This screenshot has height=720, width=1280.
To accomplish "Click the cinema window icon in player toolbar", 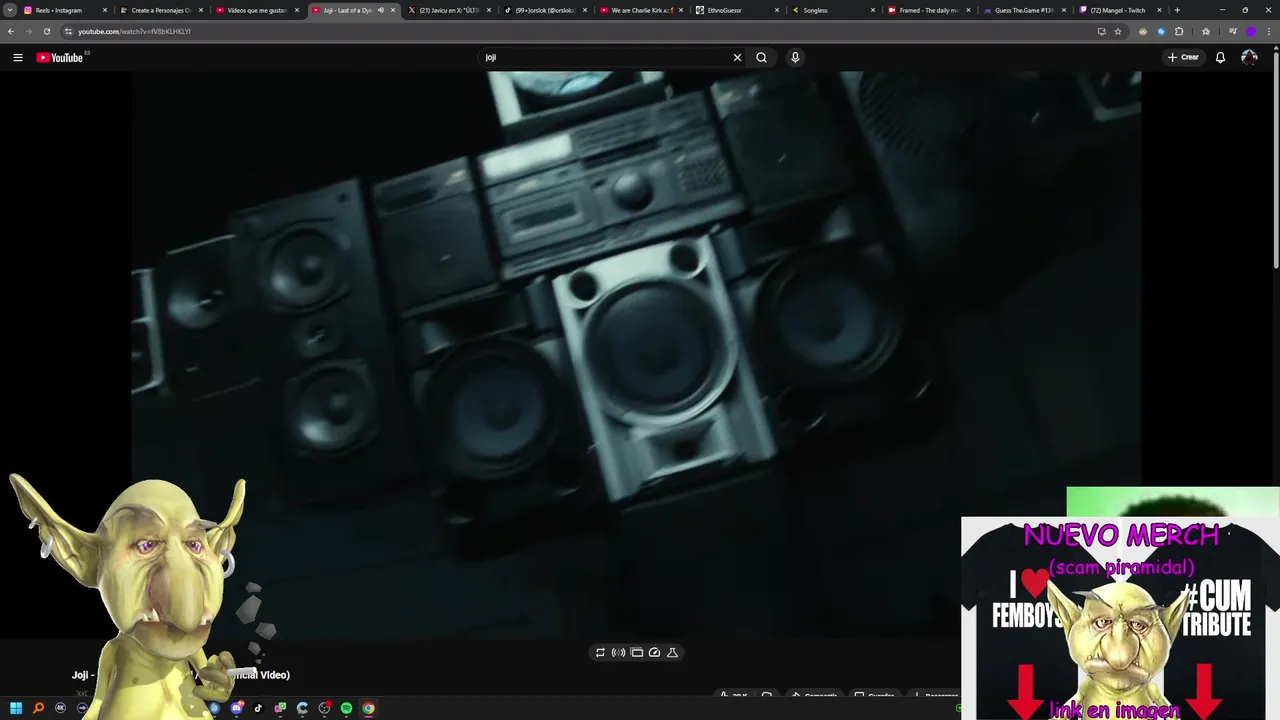I will coord(636,652).
